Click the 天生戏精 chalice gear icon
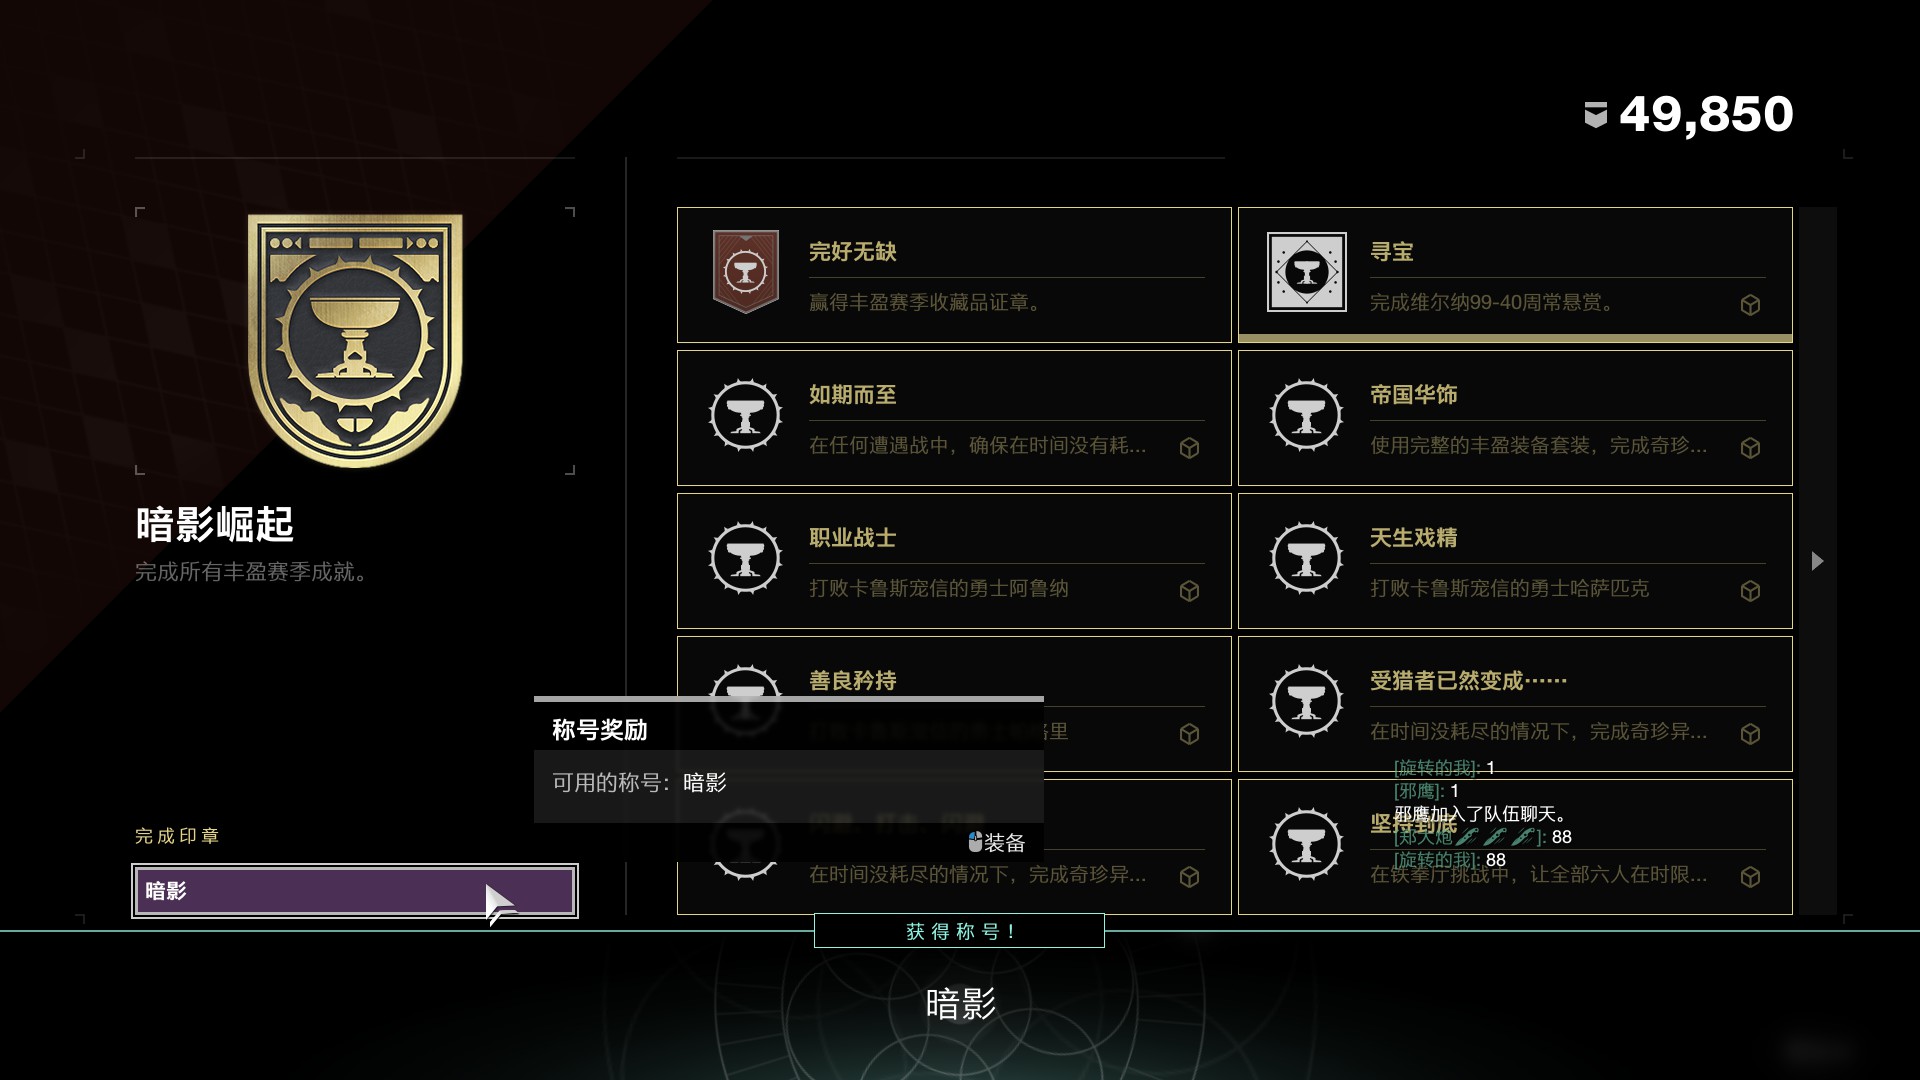The image size is (1920, 1080). tap(1306, 558)
